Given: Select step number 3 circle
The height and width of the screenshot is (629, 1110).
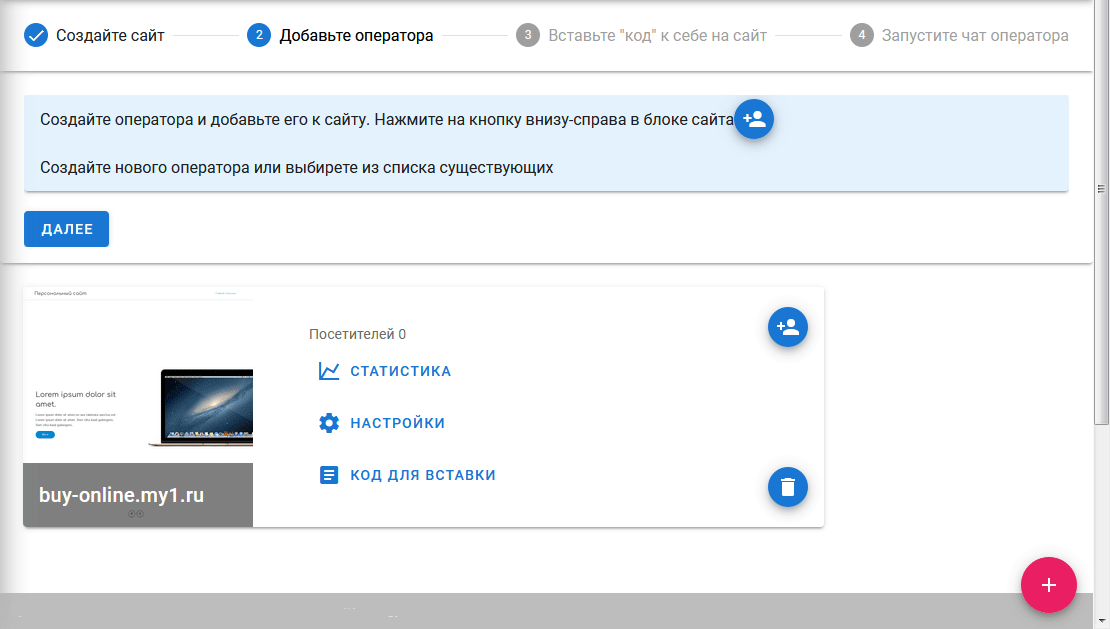Looking at the screenshot, I should (x=527, y=36).
